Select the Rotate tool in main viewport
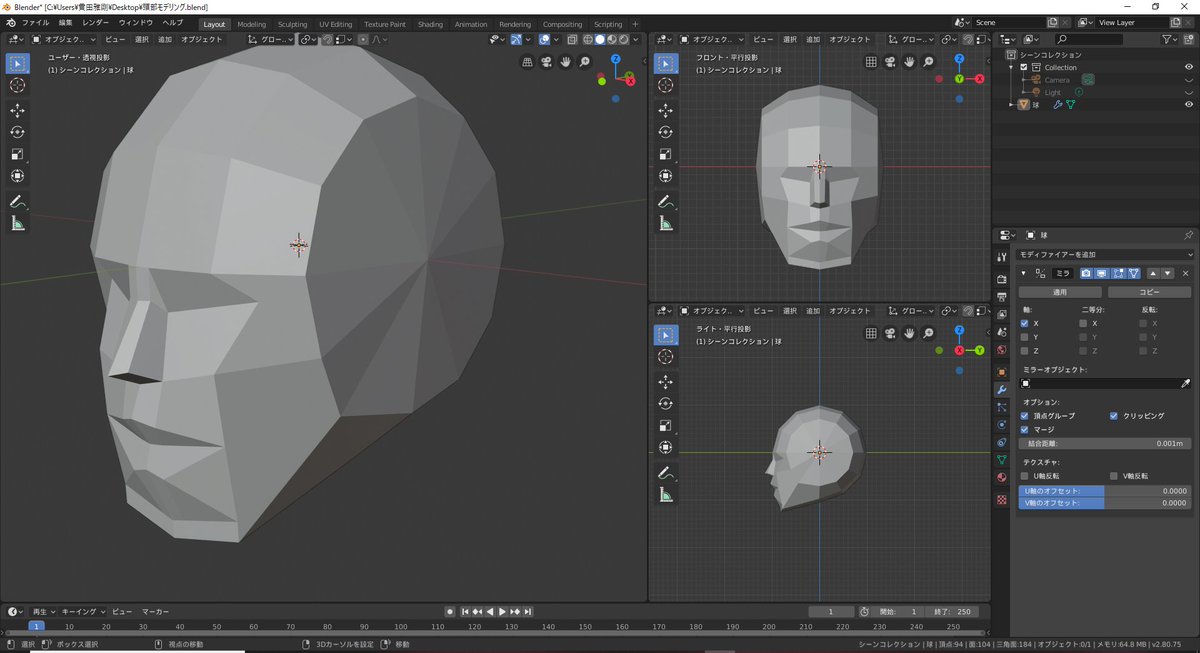Viewport: 1200px width, 653px height. coord(17,132)
